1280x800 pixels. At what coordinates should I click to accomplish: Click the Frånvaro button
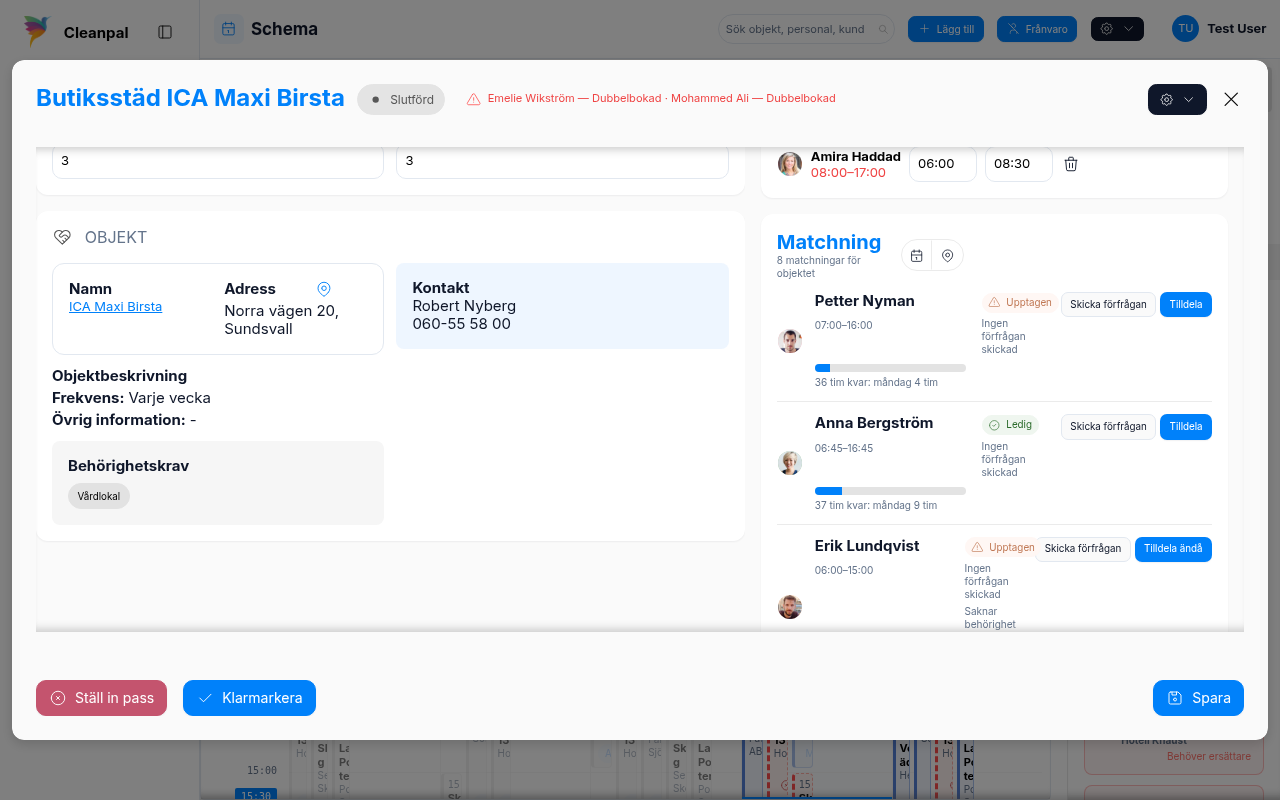1036,29
